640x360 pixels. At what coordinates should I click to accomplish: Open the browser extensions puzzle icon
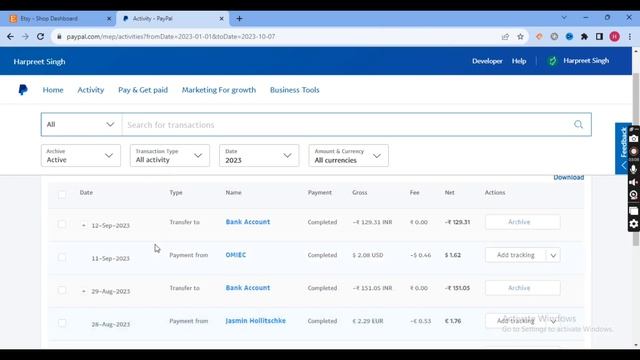[584, 37]
